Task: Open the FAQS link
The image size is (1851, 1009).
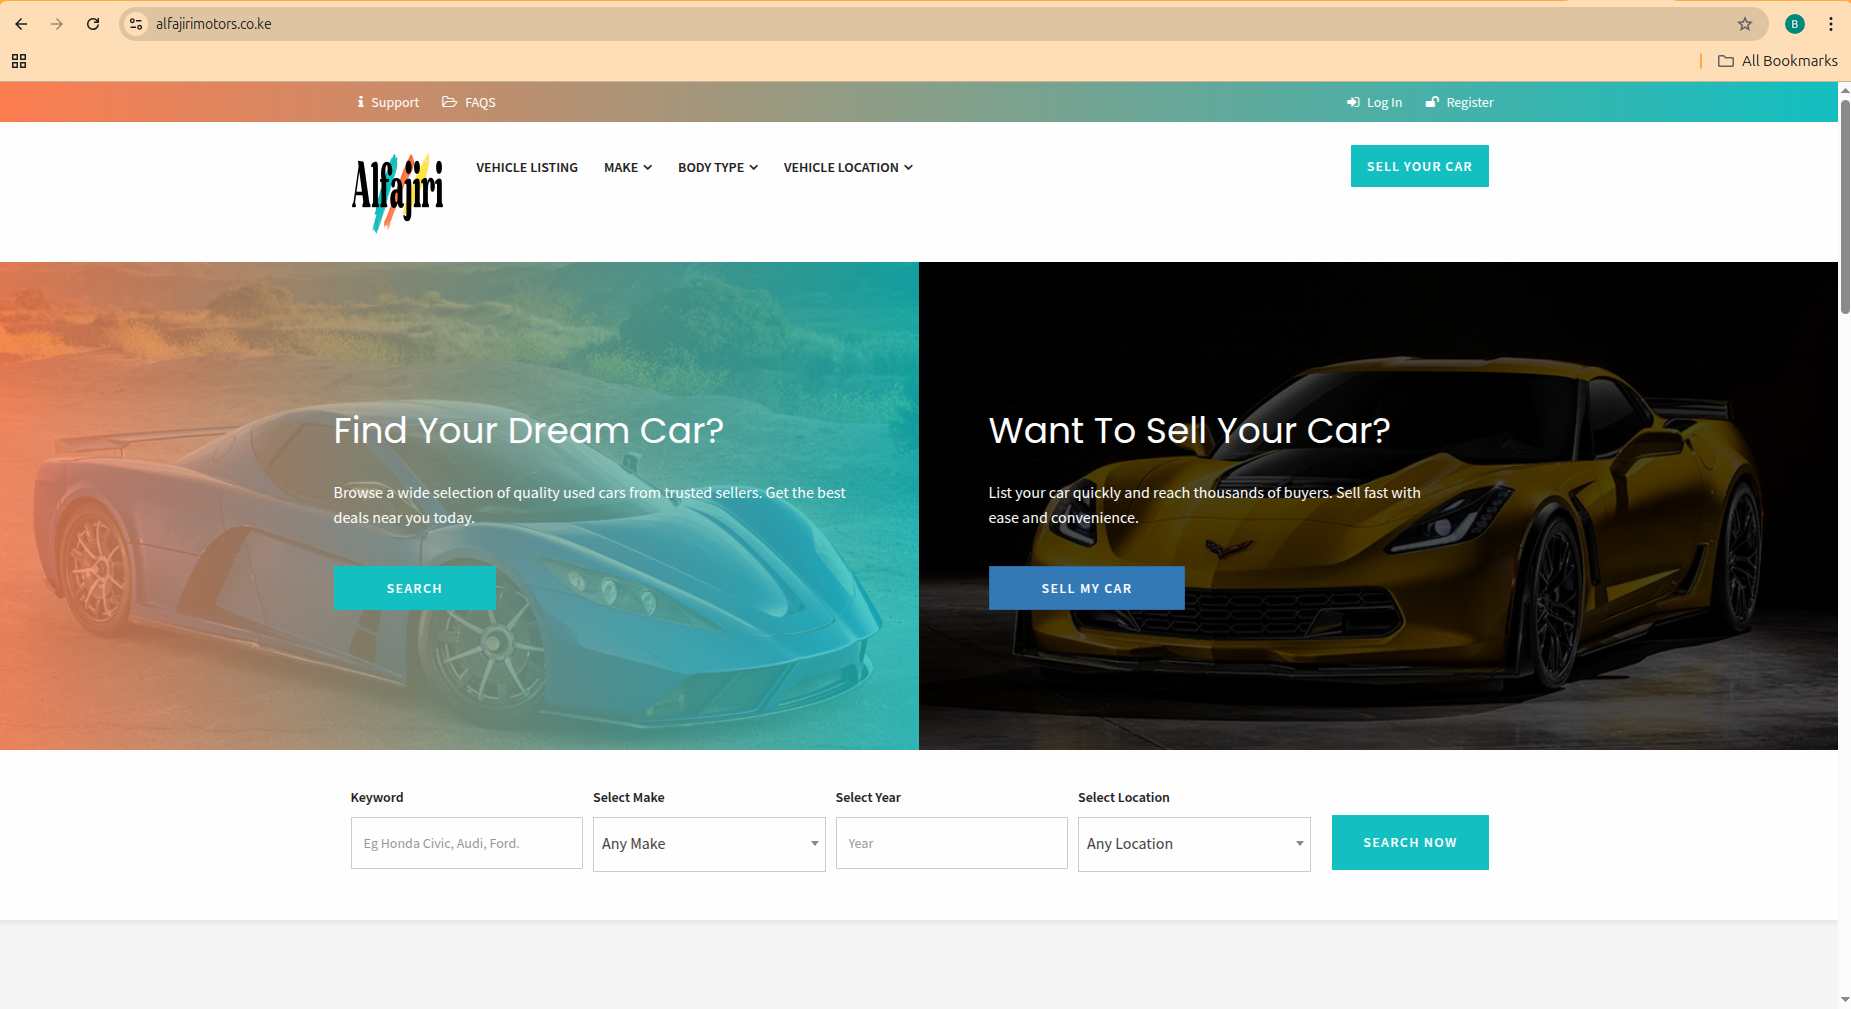Action: pos(469,102)
